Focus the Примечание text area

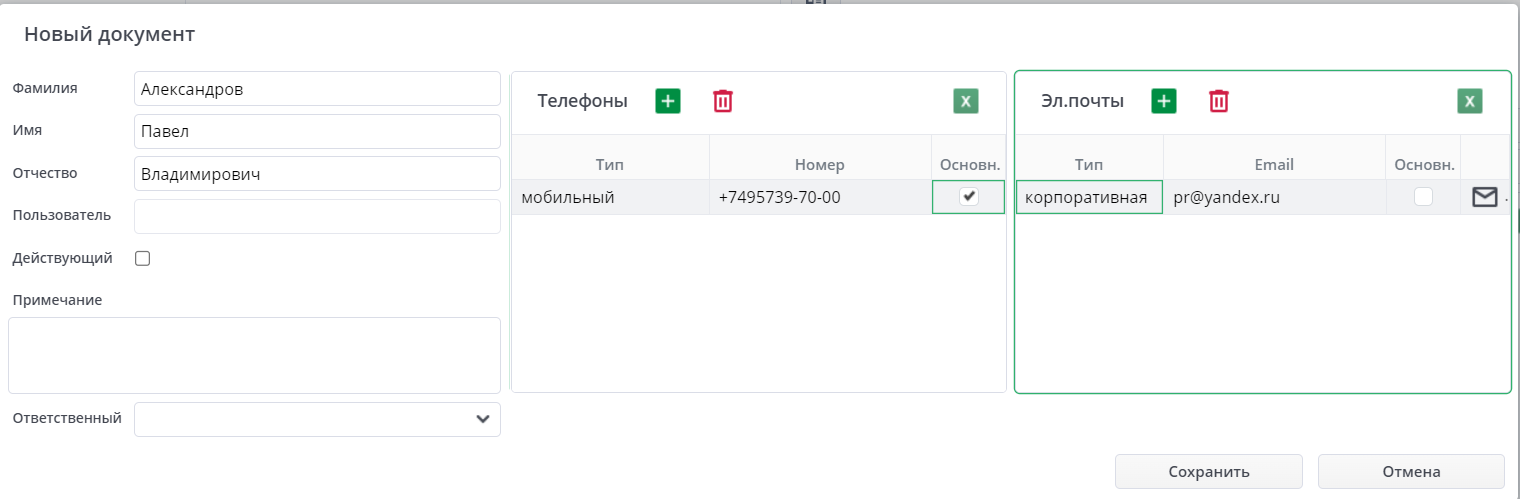[254, 355]
